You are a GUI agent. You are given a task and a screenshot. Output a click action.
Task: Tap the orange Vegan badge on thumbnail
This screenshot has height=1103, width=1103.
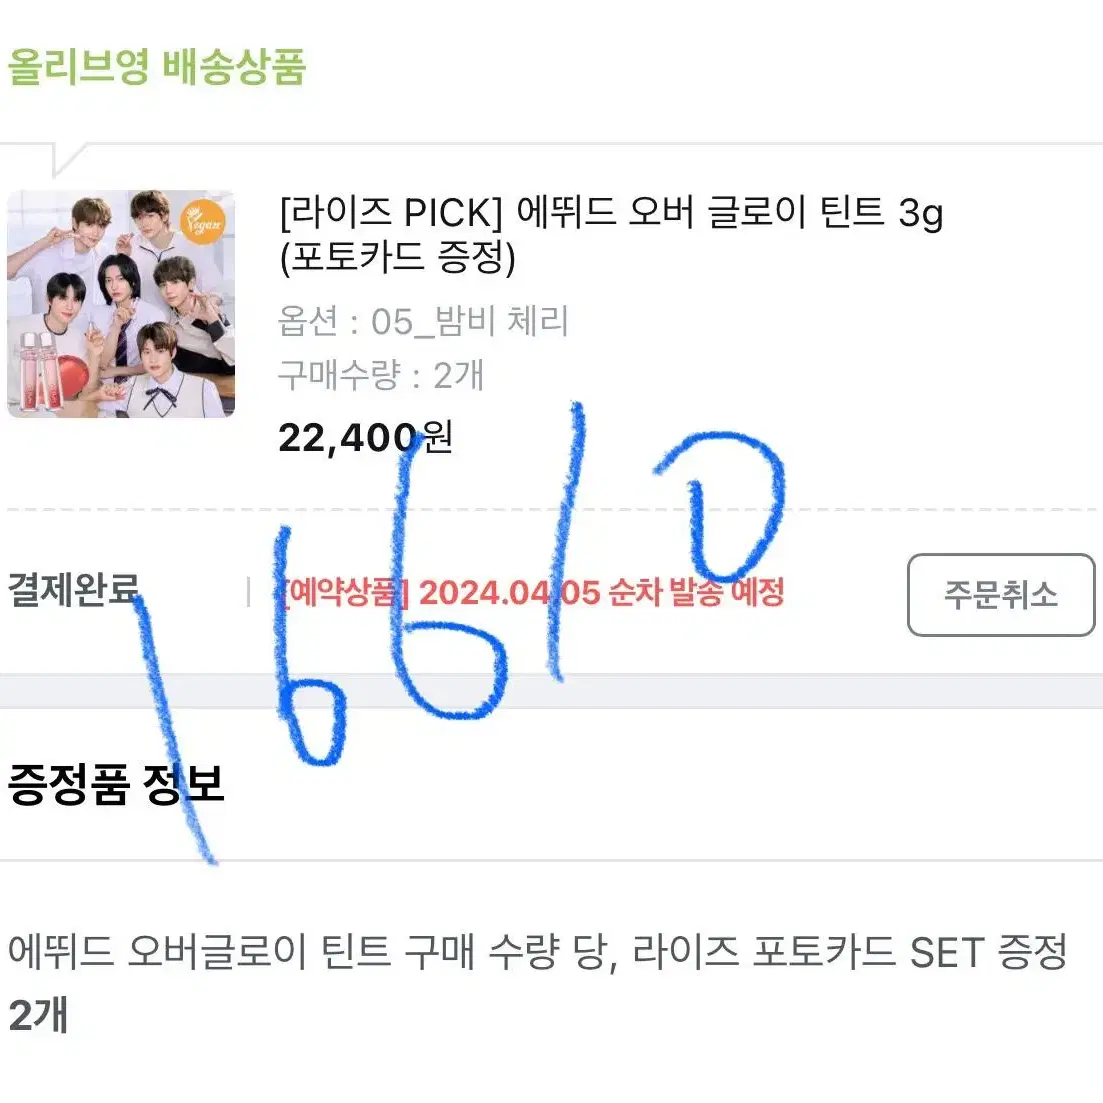coord(203,222)
